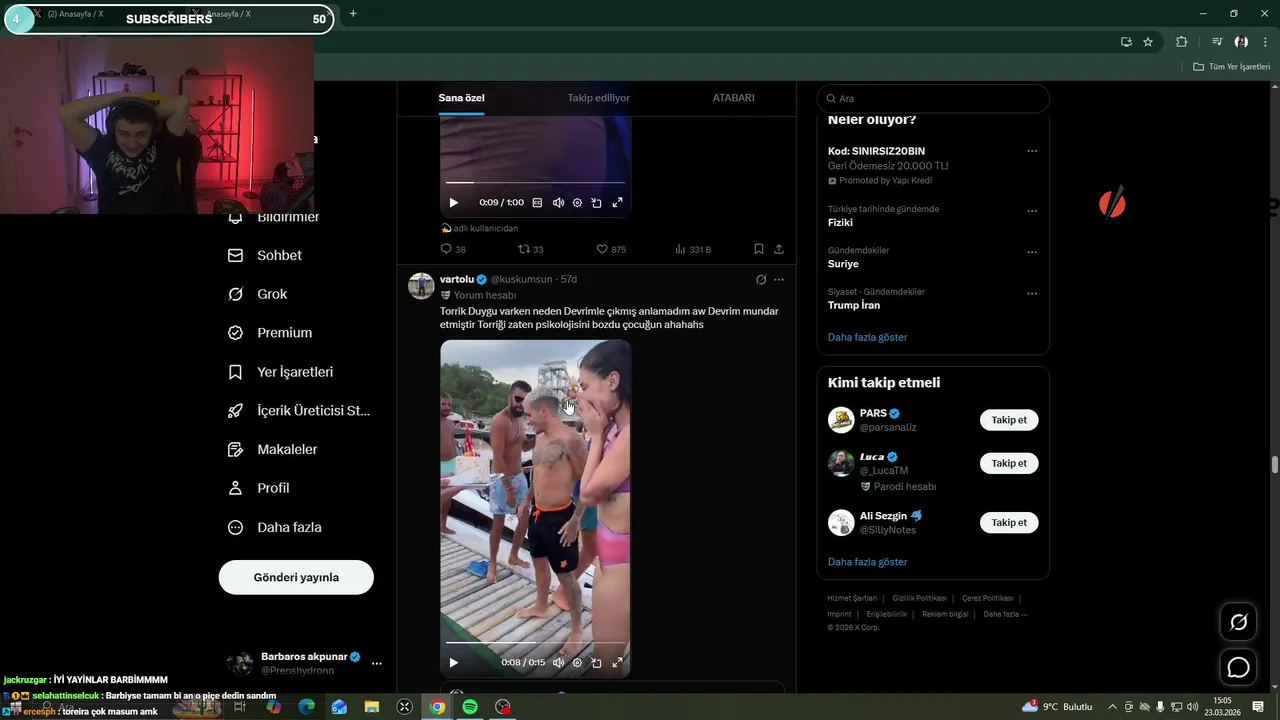Open vartolu's profile avatar
The height and width of the screenshot is (720, 1280).
click(x=421, y=285)
